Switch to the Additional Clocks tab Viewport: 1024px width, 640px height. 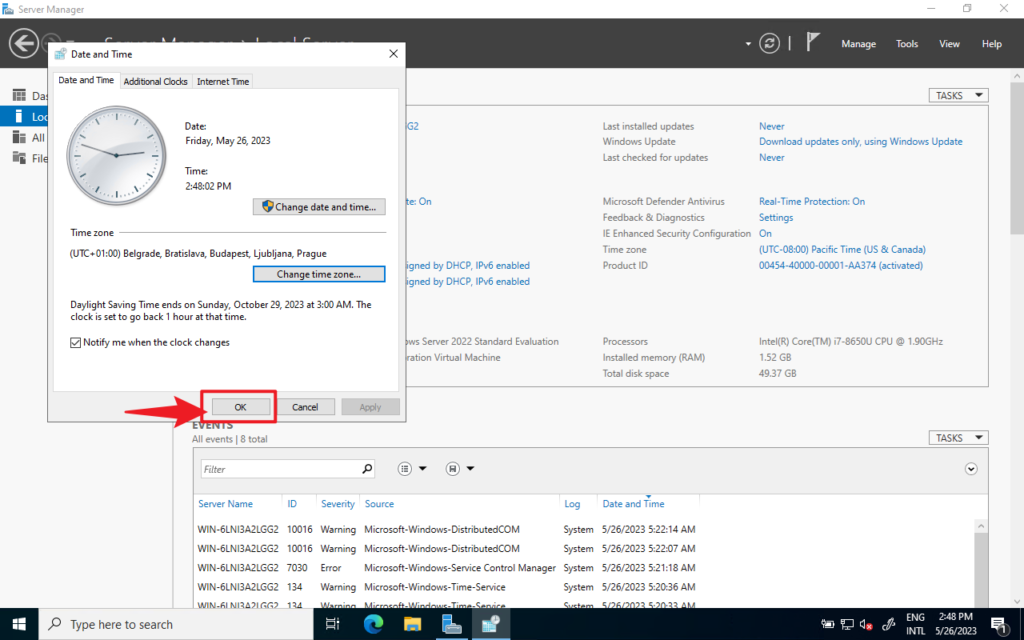pos(155,81)
